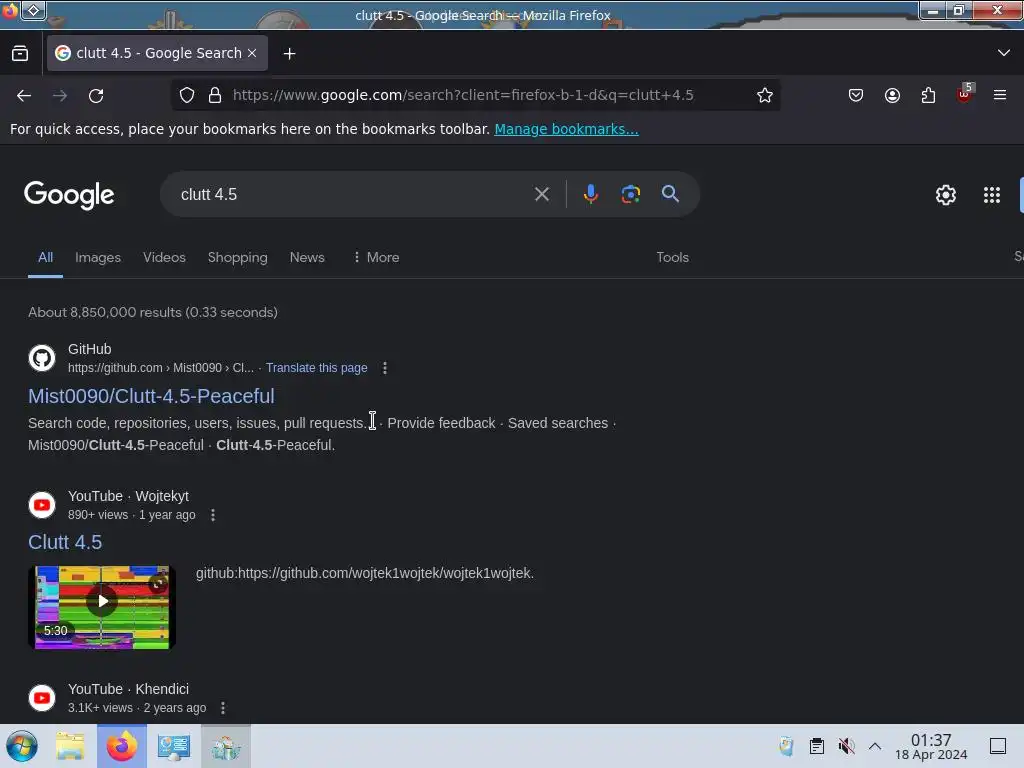The image size is (1024, 768).
Task: Open Wojtekyt result more options dots
Action: [x=213, y=515]
